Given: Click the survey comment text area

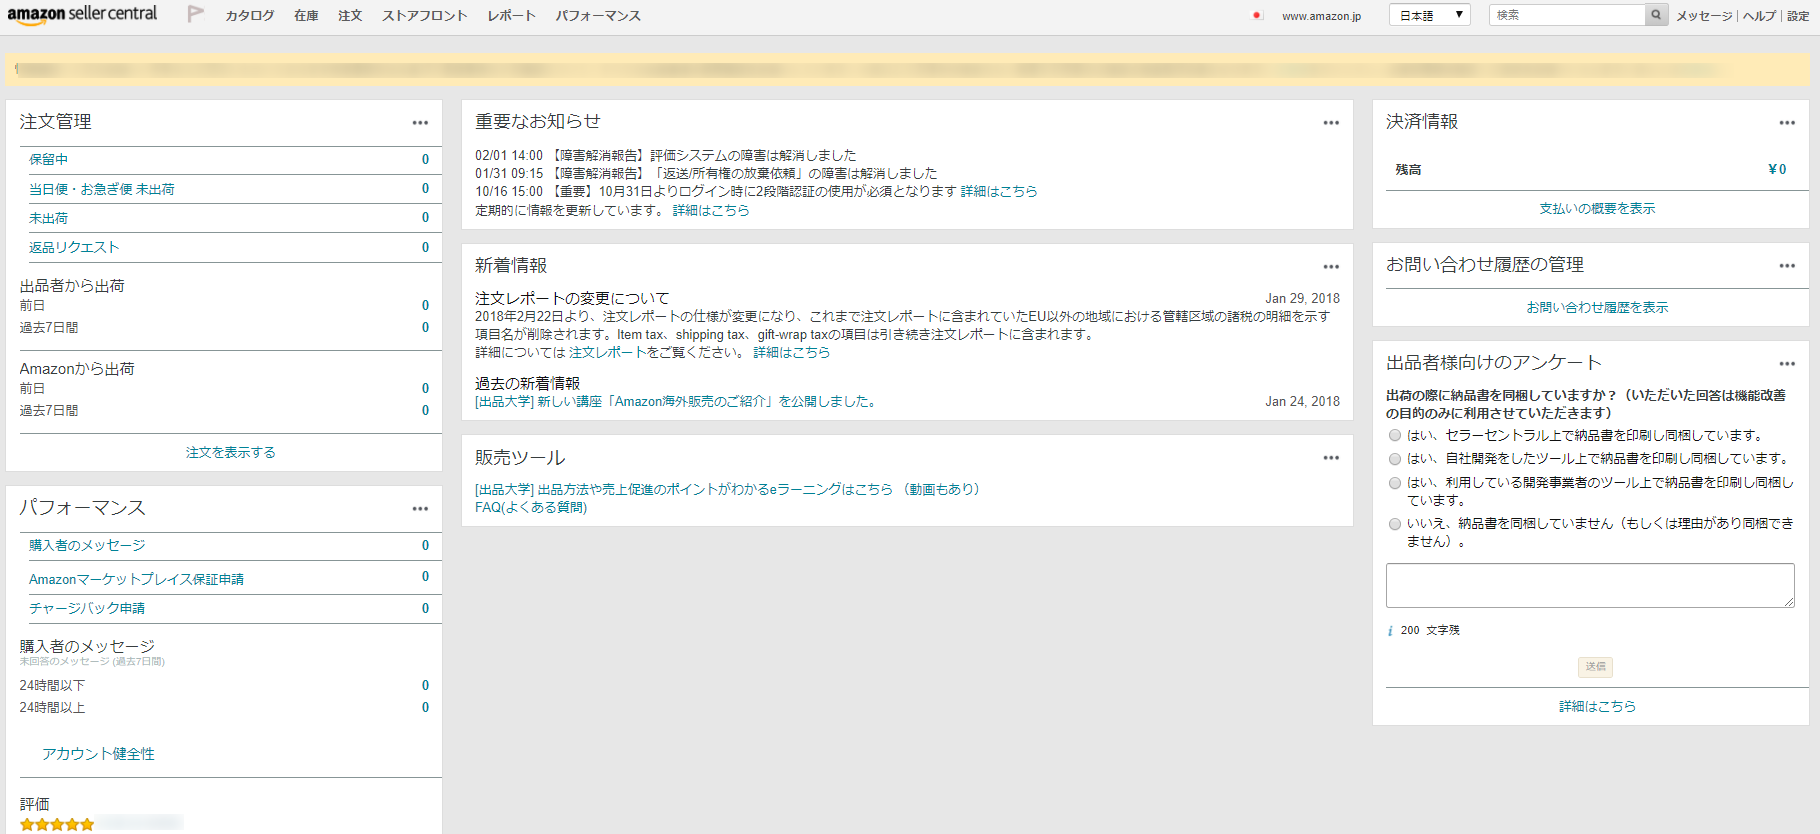Looking at the screenshot, I should coord(1589,585).
